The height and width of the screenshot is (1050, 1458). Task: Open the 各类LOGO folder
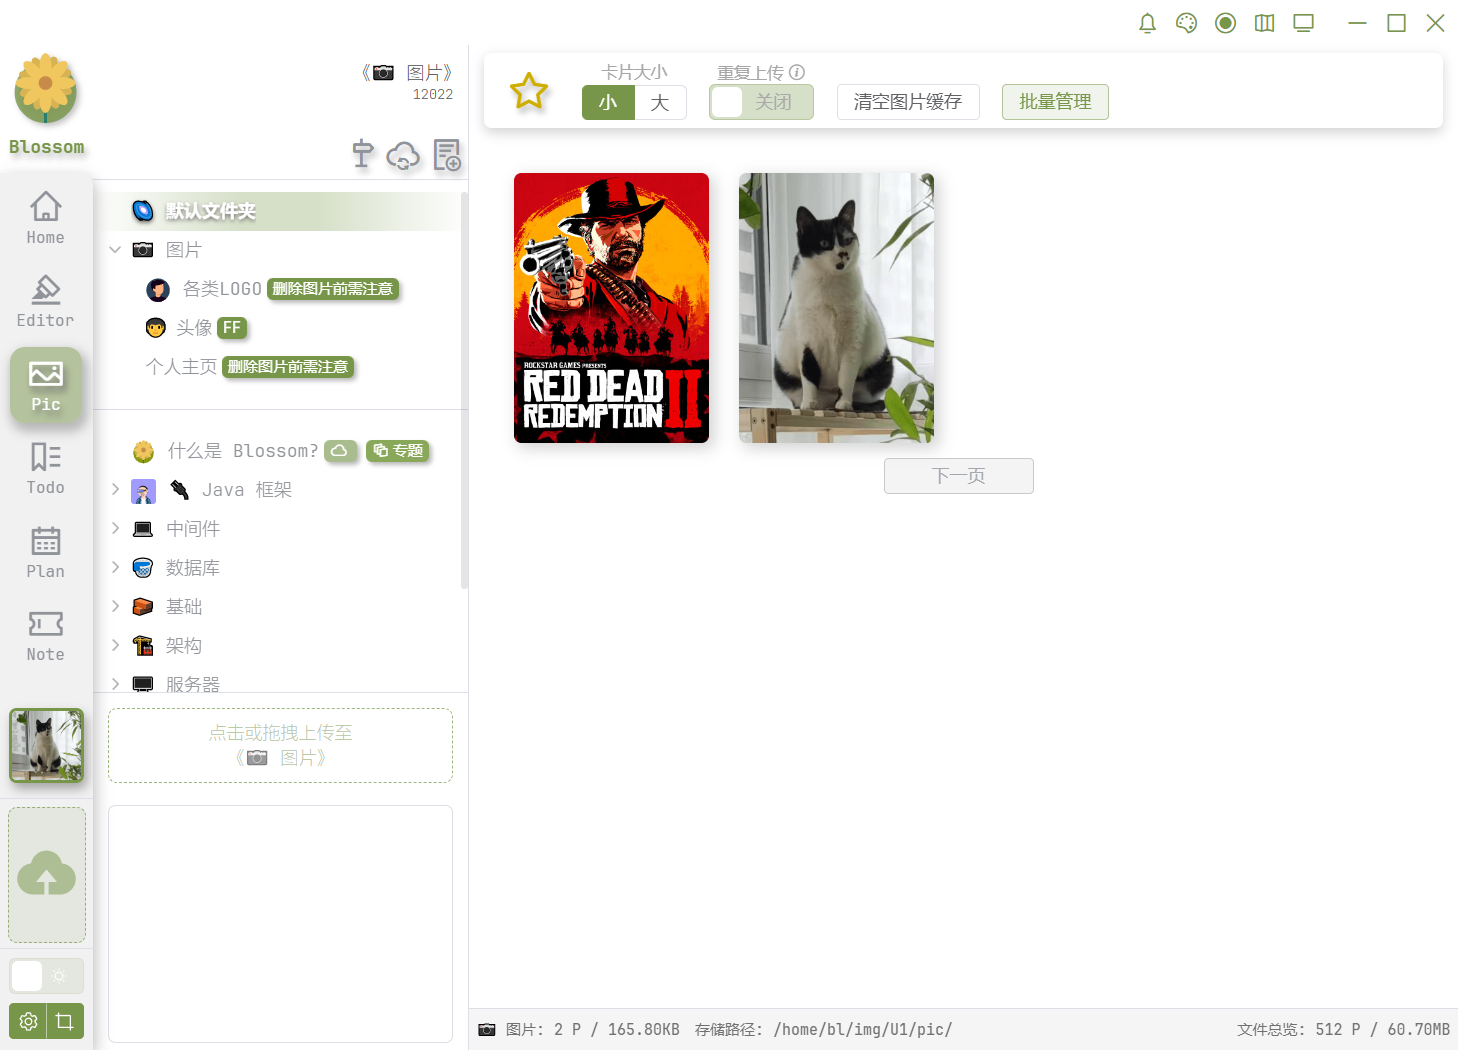point(222,289)
